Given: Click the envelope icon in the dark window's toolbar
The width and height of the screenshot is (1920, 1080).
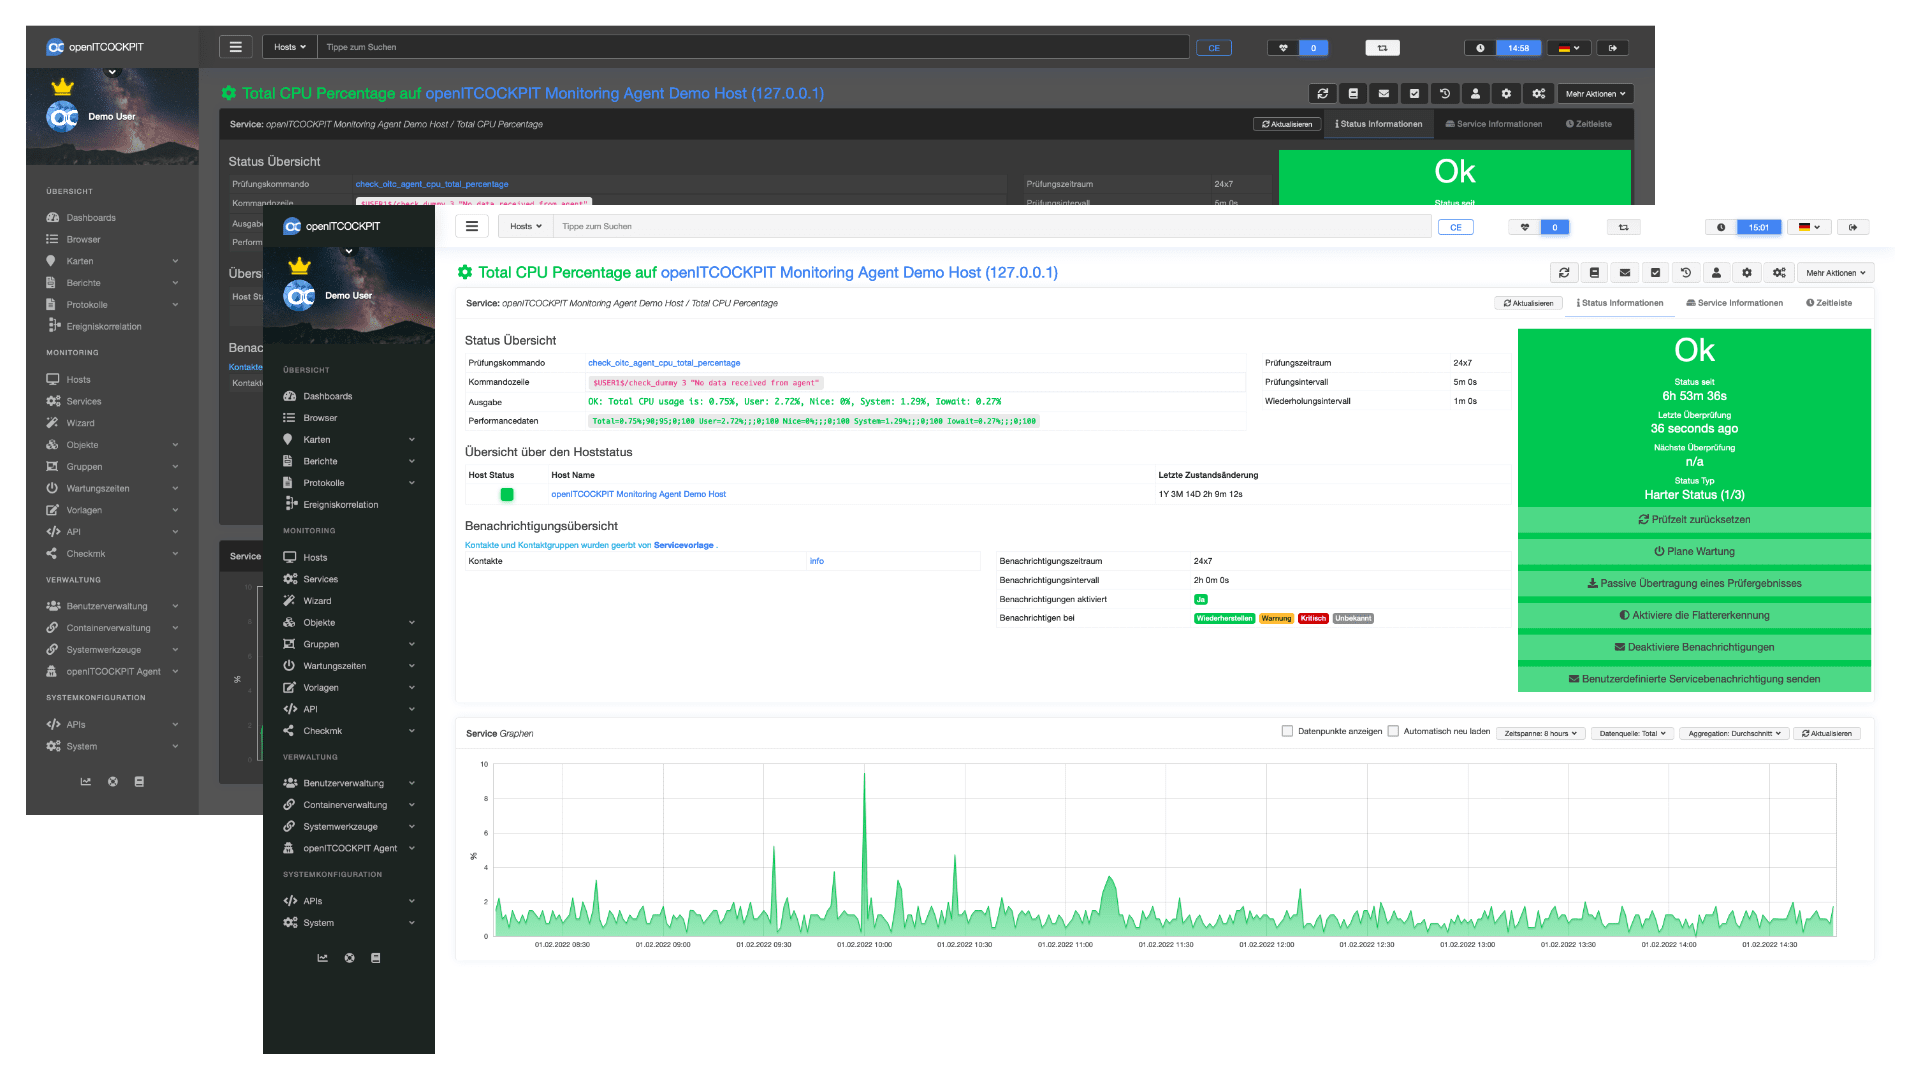Looking at the screenshot, I should (1384, 93).
